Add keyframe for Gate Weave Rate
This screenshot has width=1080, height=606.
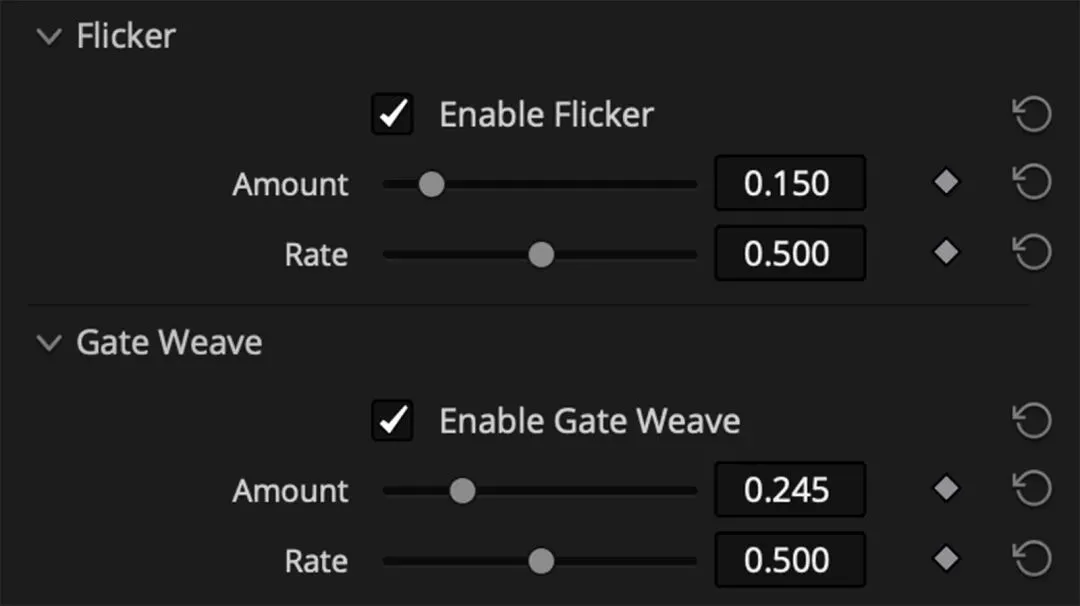(x=946, y=559)
